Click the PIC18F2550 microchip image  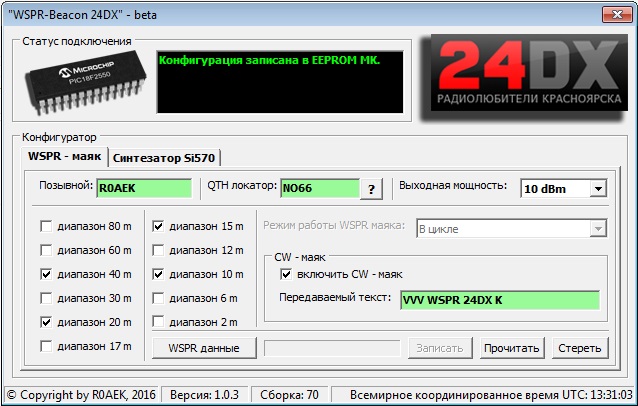tap(86, 82)
